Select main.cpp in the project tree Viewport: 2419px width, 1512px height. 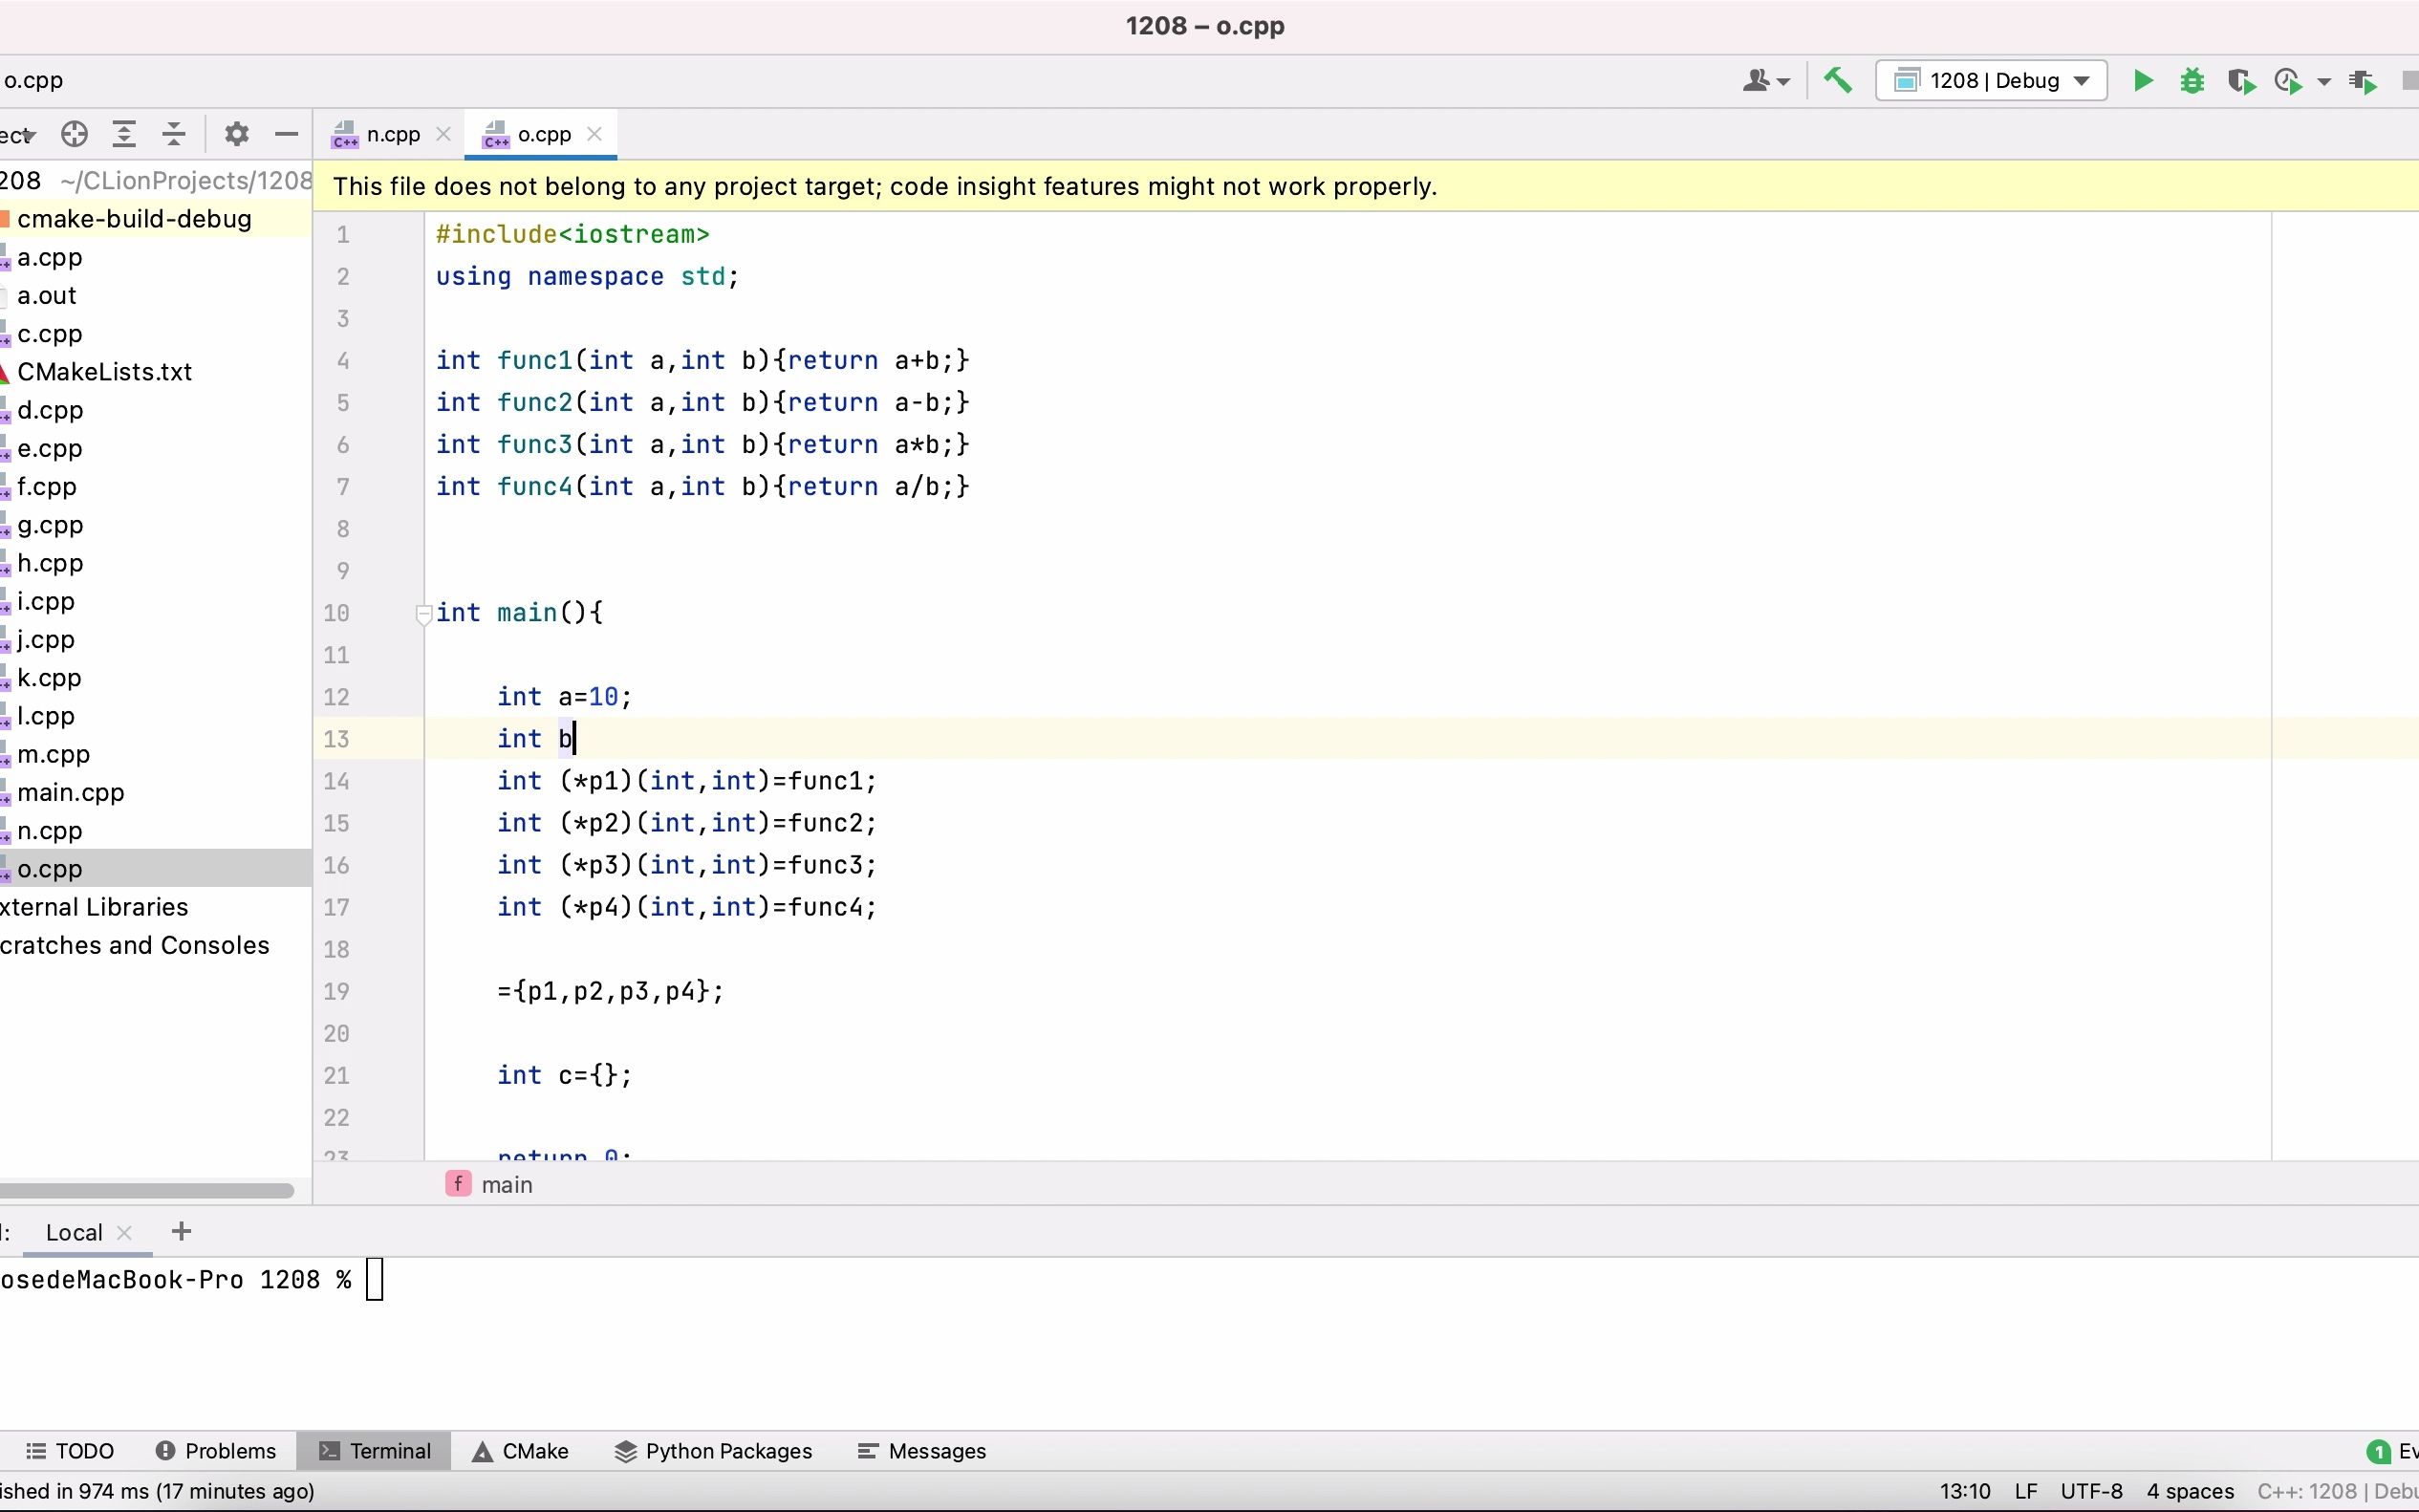[x=70, y=792]
